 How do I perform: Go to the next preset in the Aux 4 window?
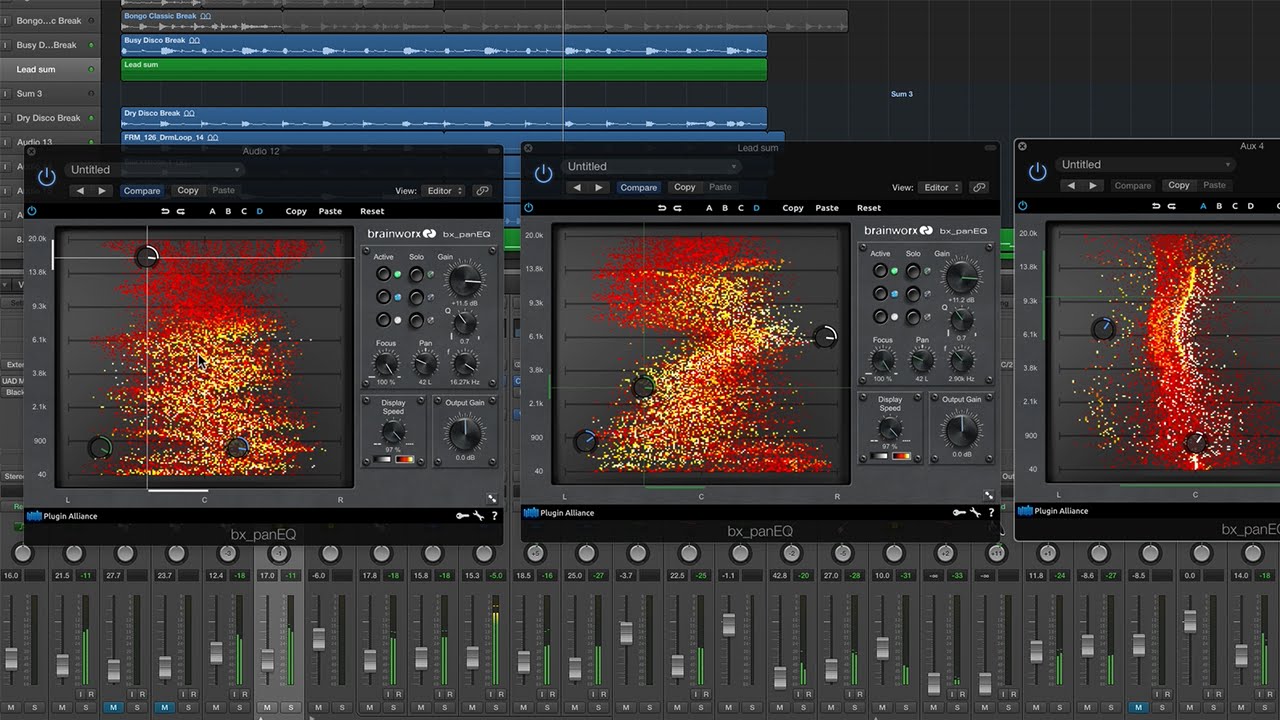coord(1093,186)
